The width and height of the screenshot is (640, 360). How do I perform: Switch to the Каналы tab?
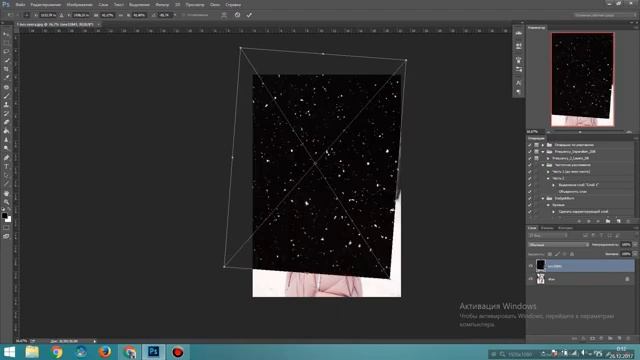point(547,228)
